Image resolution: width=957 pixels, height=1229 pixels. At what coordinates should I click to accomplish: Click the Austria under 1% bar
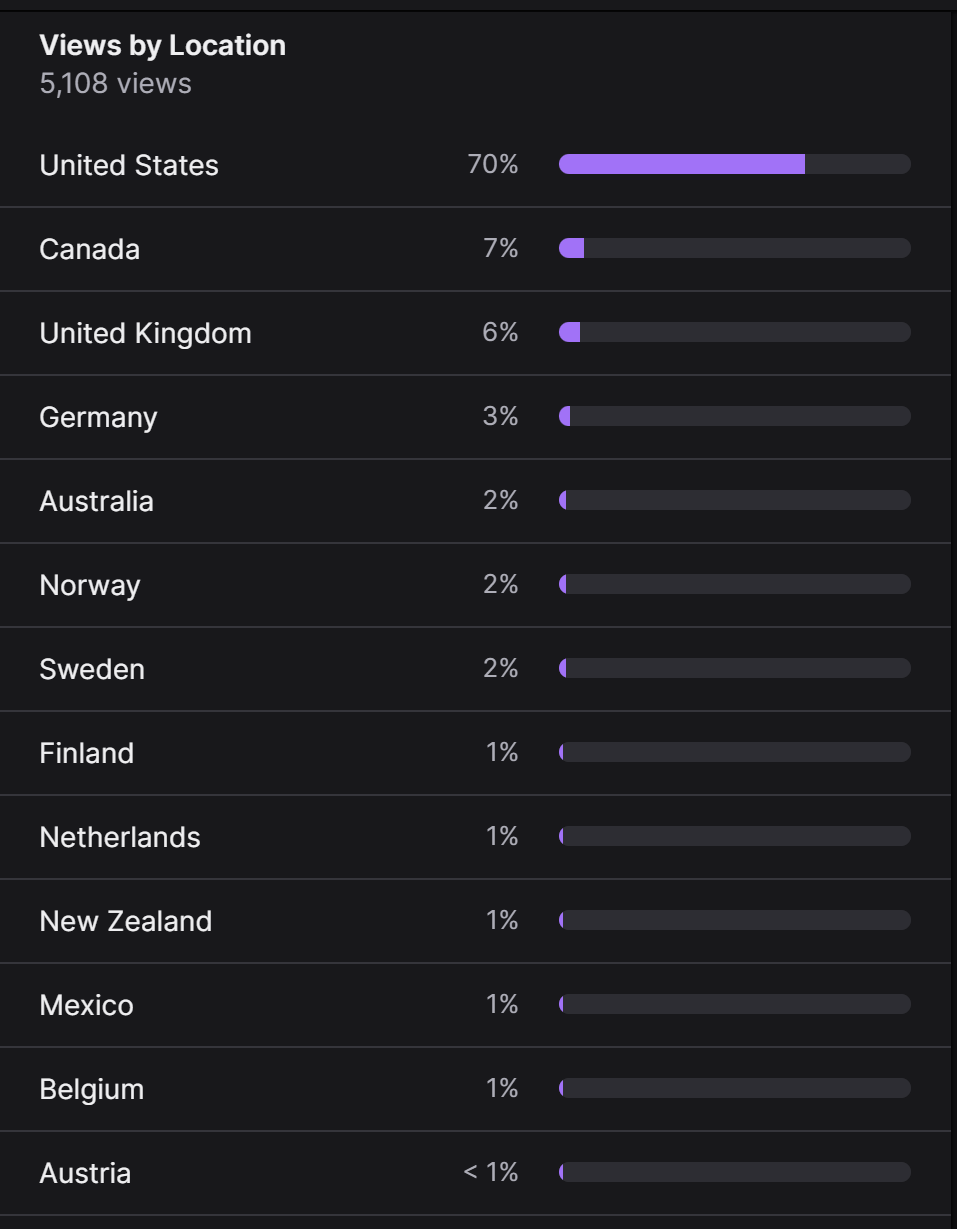pyautogui.click(x=735, y=1172)
